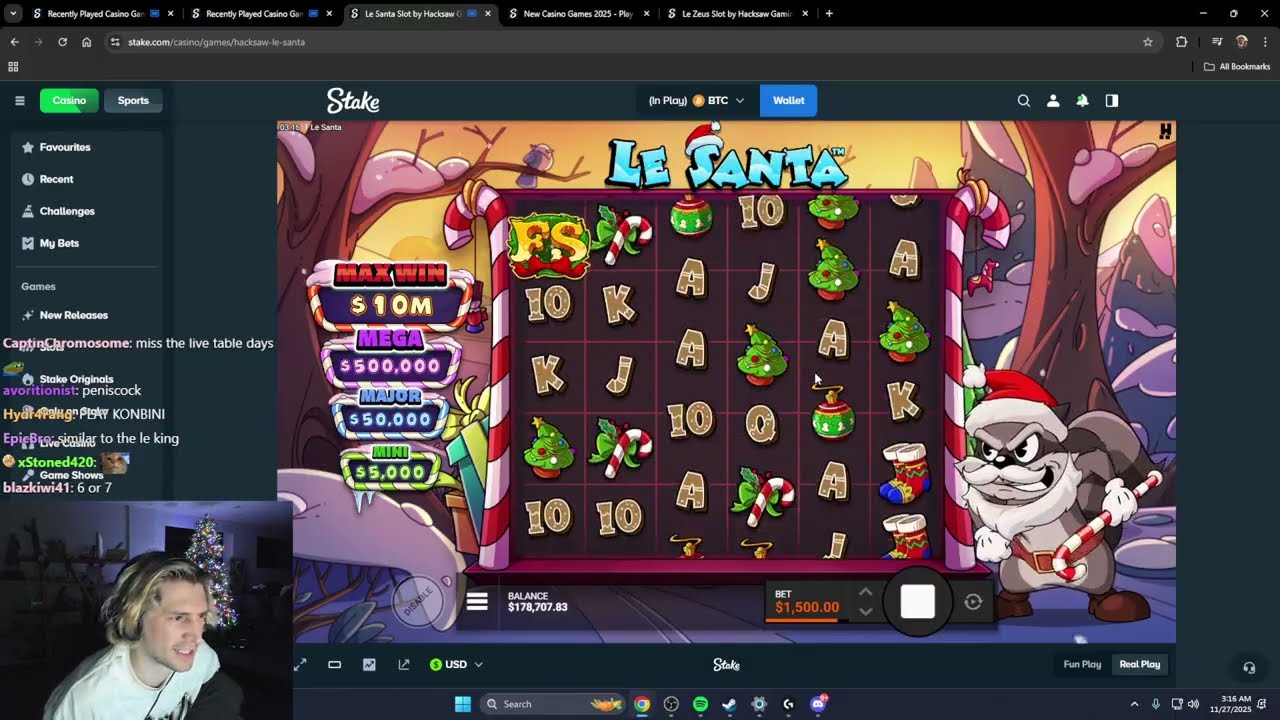
Task: Switch to Real Play mode
Action: coord(1139,664)
